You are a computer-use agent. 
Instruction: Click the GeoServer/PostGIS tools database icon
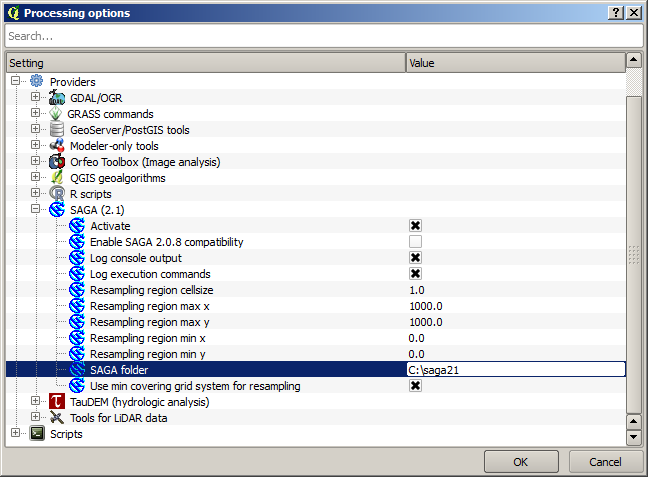coord(57,130)
